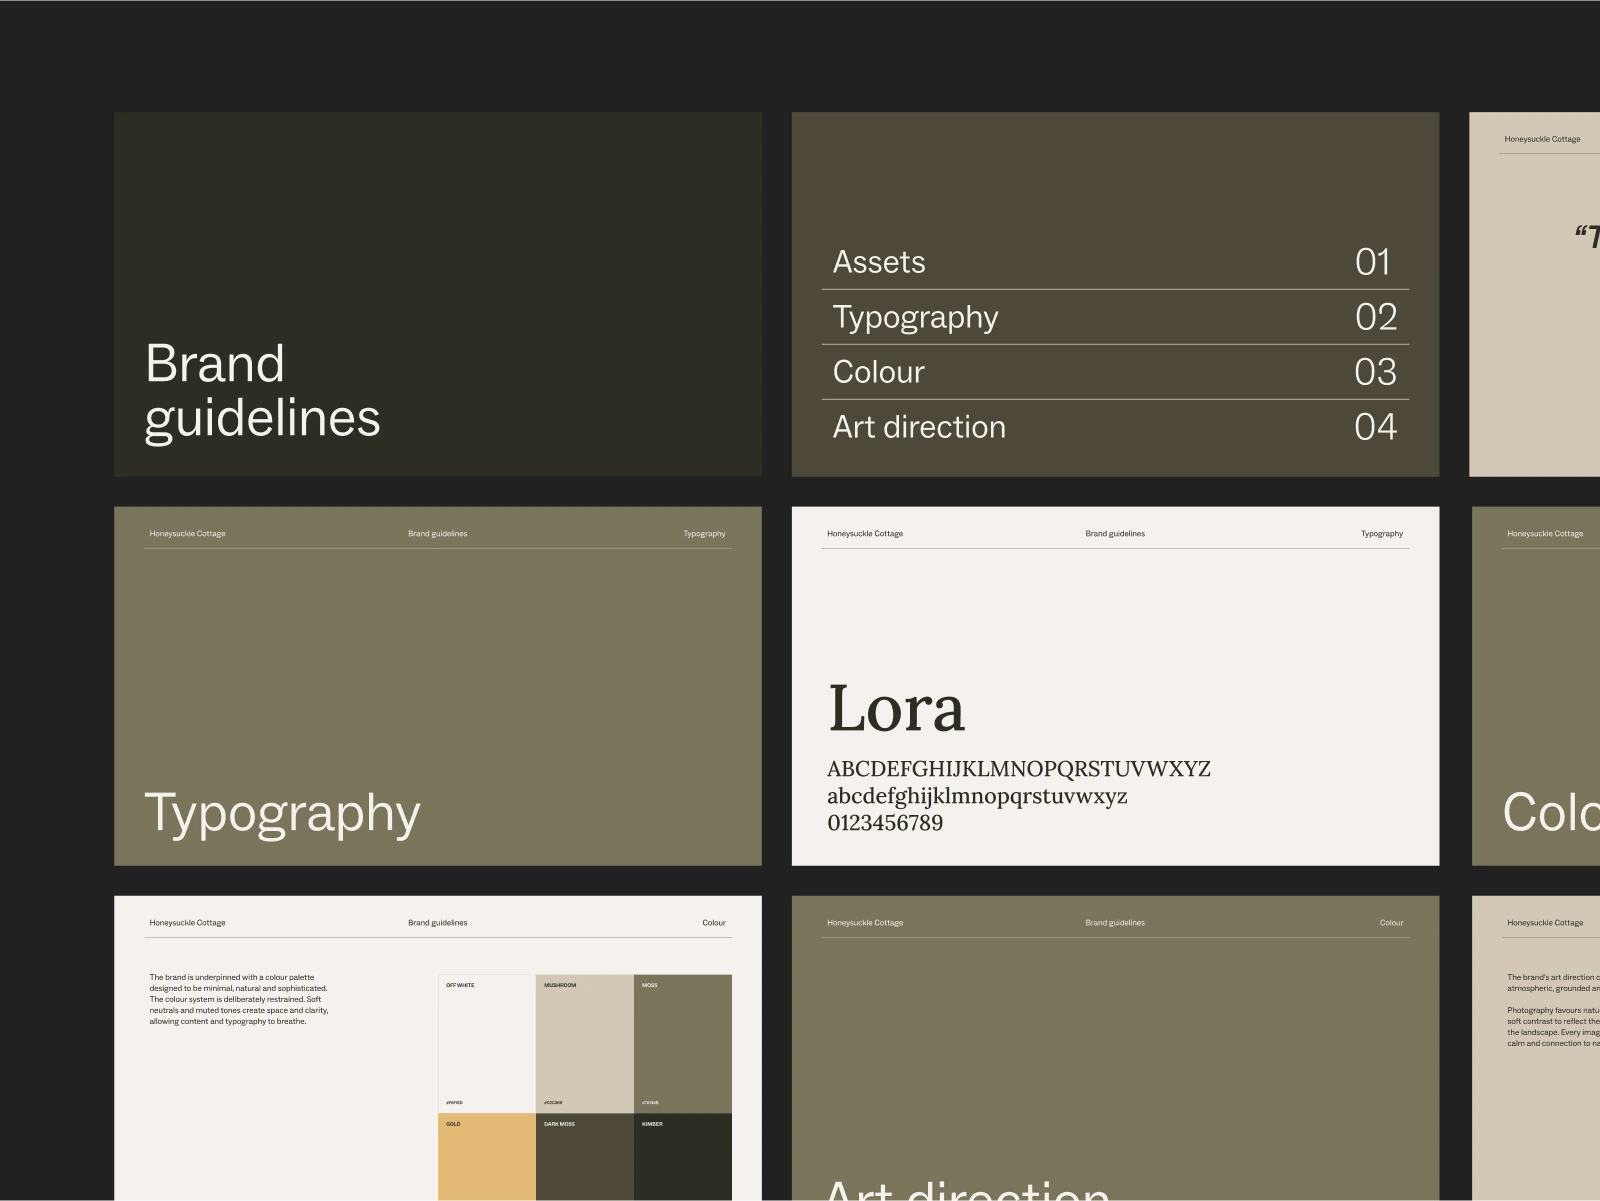This screenshot has width=1600, height=1201.
Task: Click the DARK MOSS colour swatch
Action: [x=584, y=1160]
